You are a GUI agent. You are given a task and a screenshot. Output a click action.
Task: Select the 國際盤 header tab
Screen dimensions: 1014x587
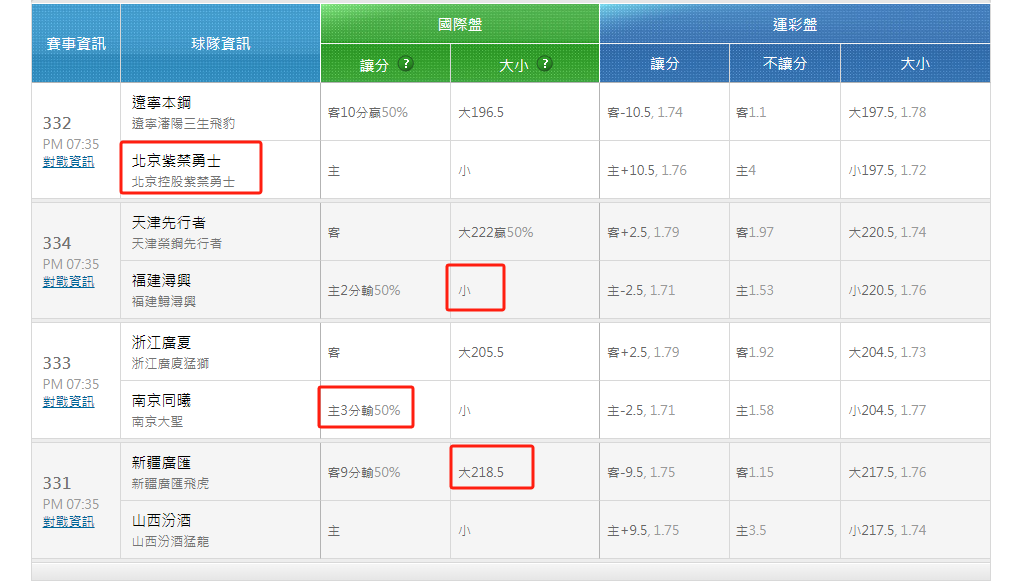point(460,24)
